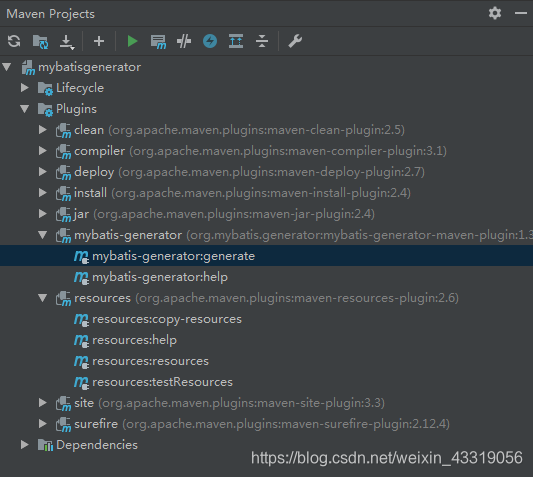The width and height of the screenshot is (533, 477).
Task: Click the Maven Projects panel title
Action: [50, 14]
